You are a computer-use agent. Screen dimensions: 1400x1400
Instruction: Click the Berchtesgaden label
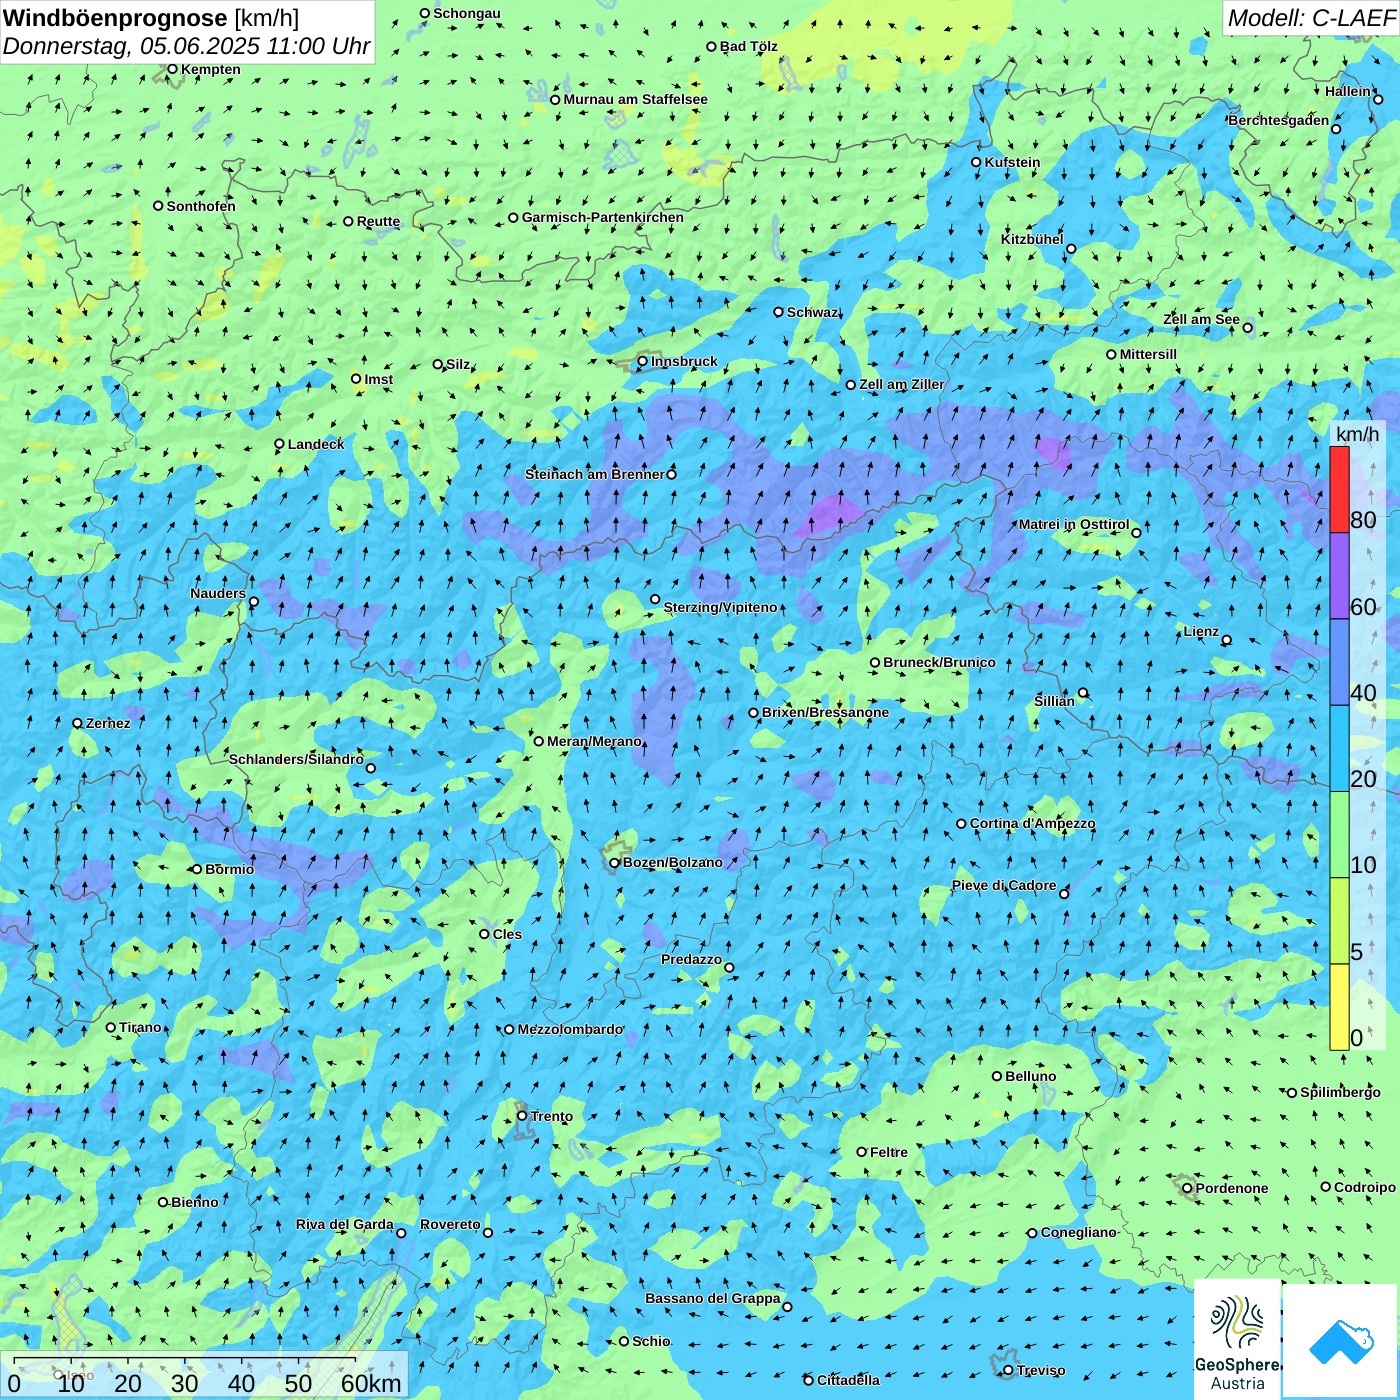pyautogui.click(x=1279, y=120)
